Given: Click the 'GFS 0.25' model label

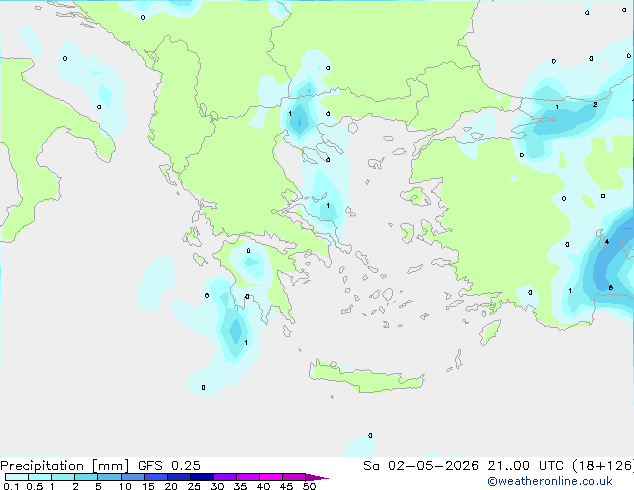Looking at the screenshot, I should point(169,466).
